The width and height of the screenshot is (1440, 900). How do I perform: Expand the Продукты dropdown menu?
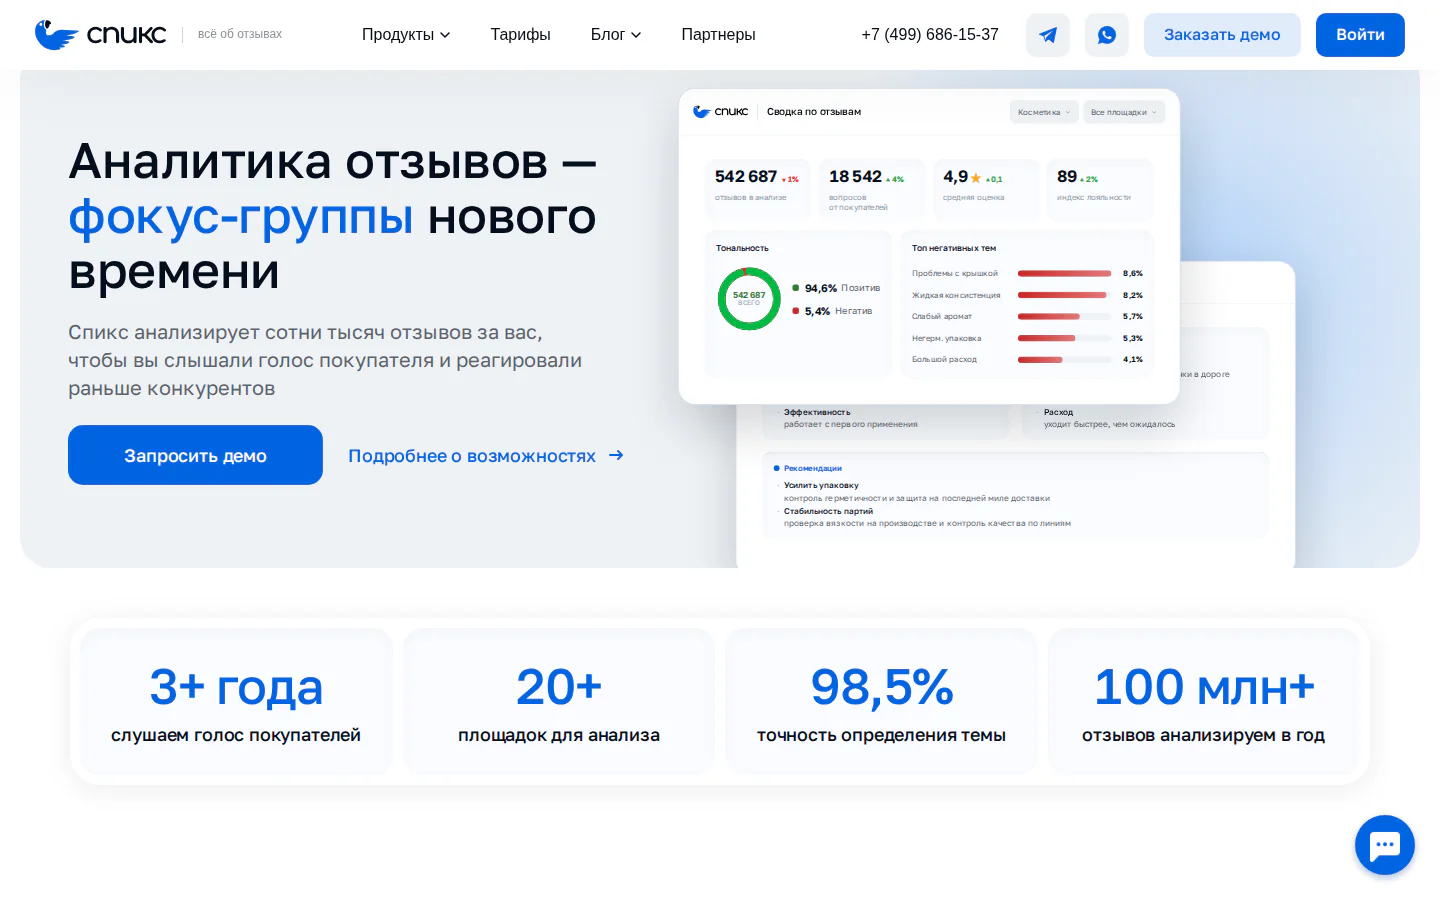pyautogui.click(x=406, y=35)
